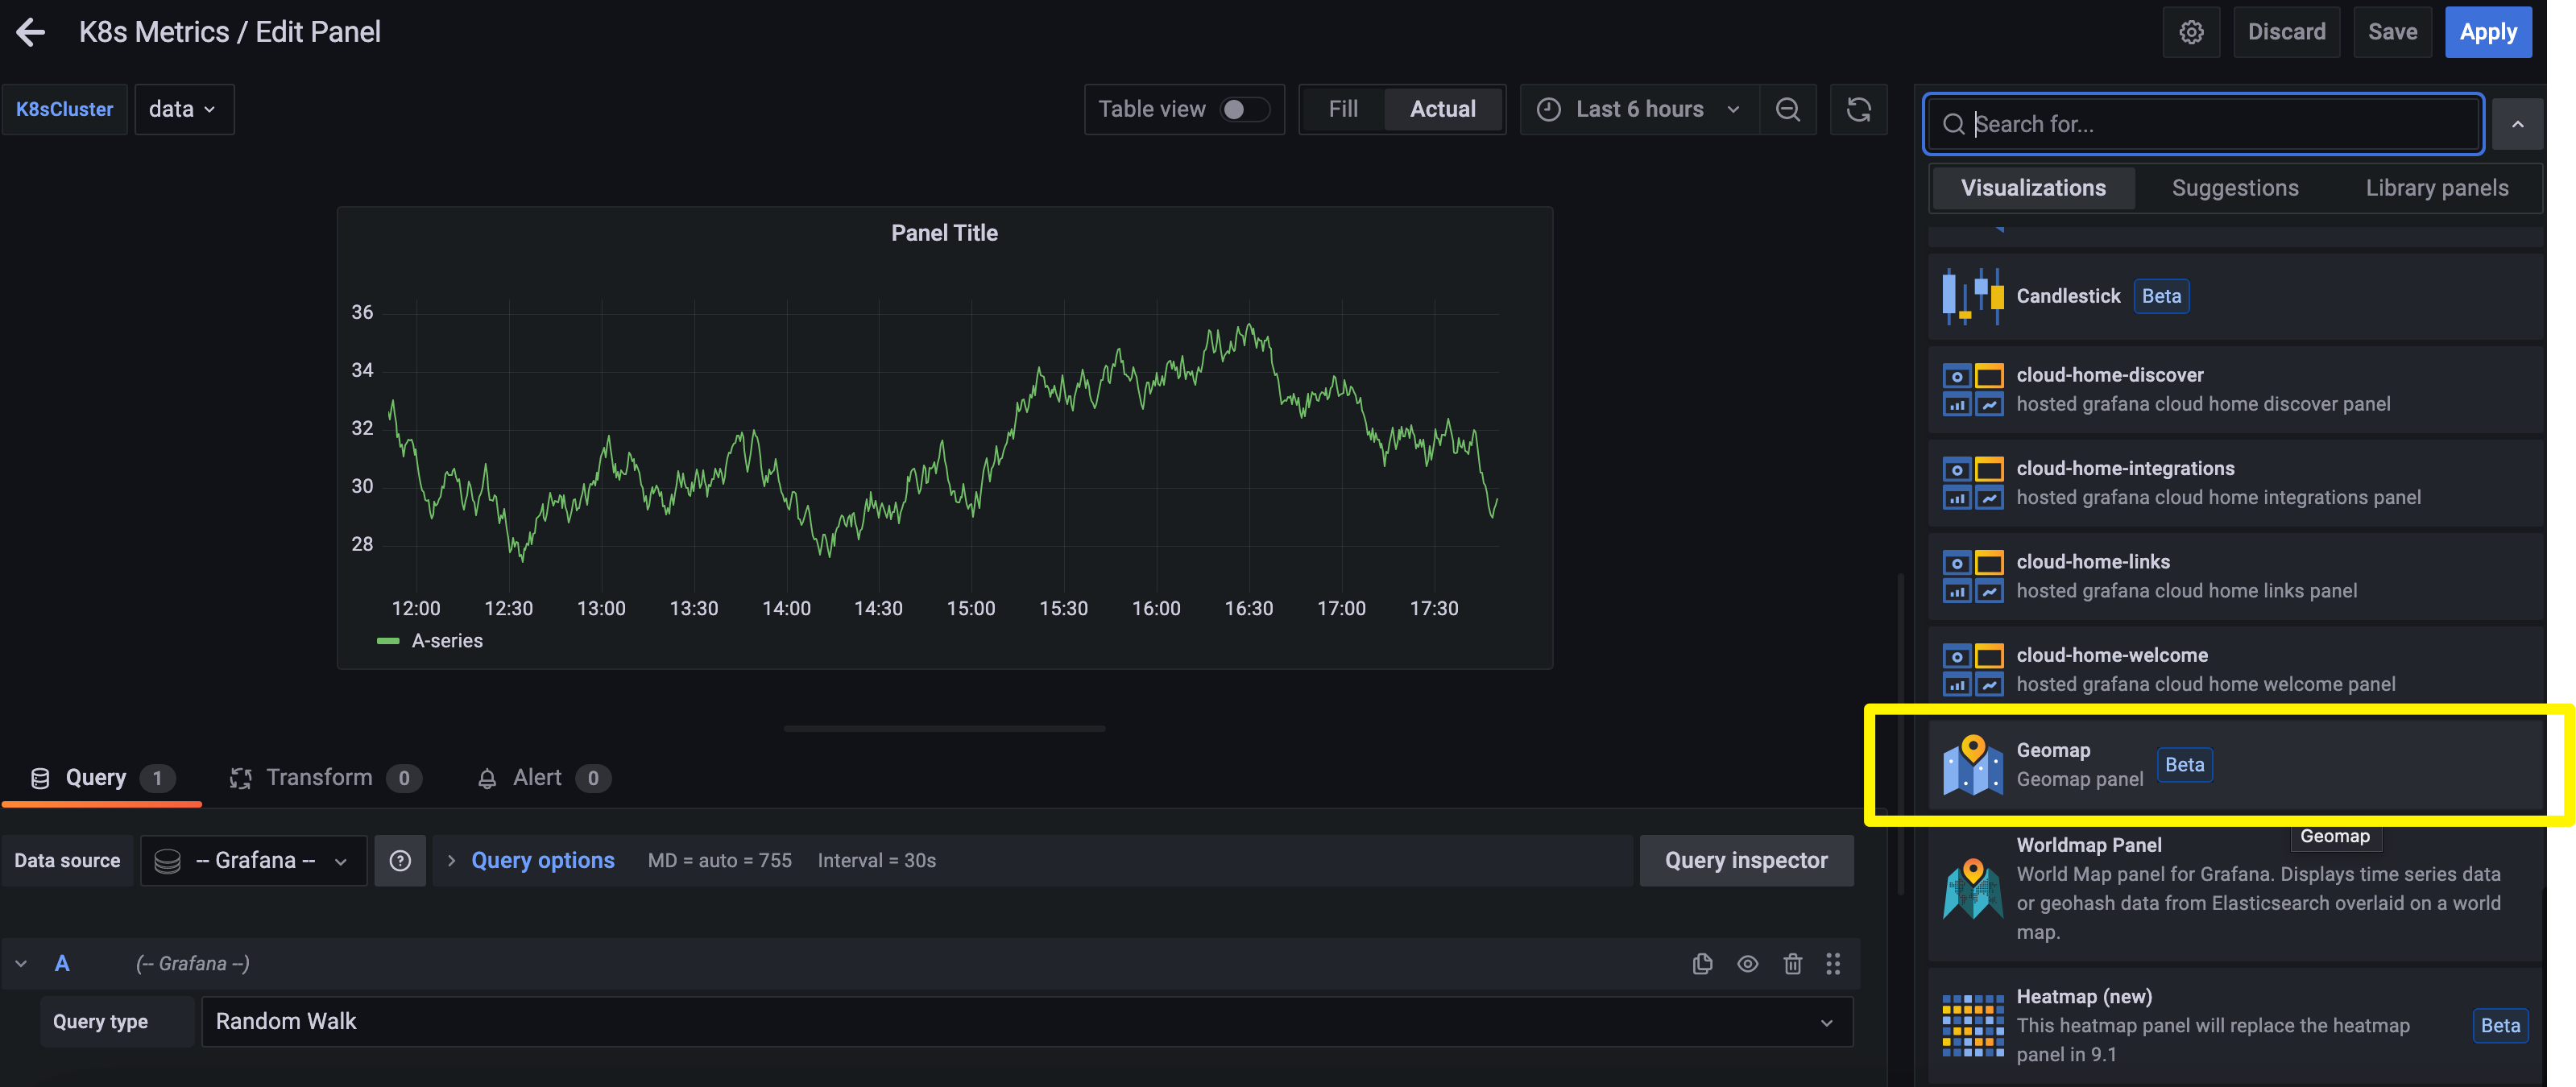Click the Discard button
This screenshot has width=2576, height=1087.
coord(2287,31)
